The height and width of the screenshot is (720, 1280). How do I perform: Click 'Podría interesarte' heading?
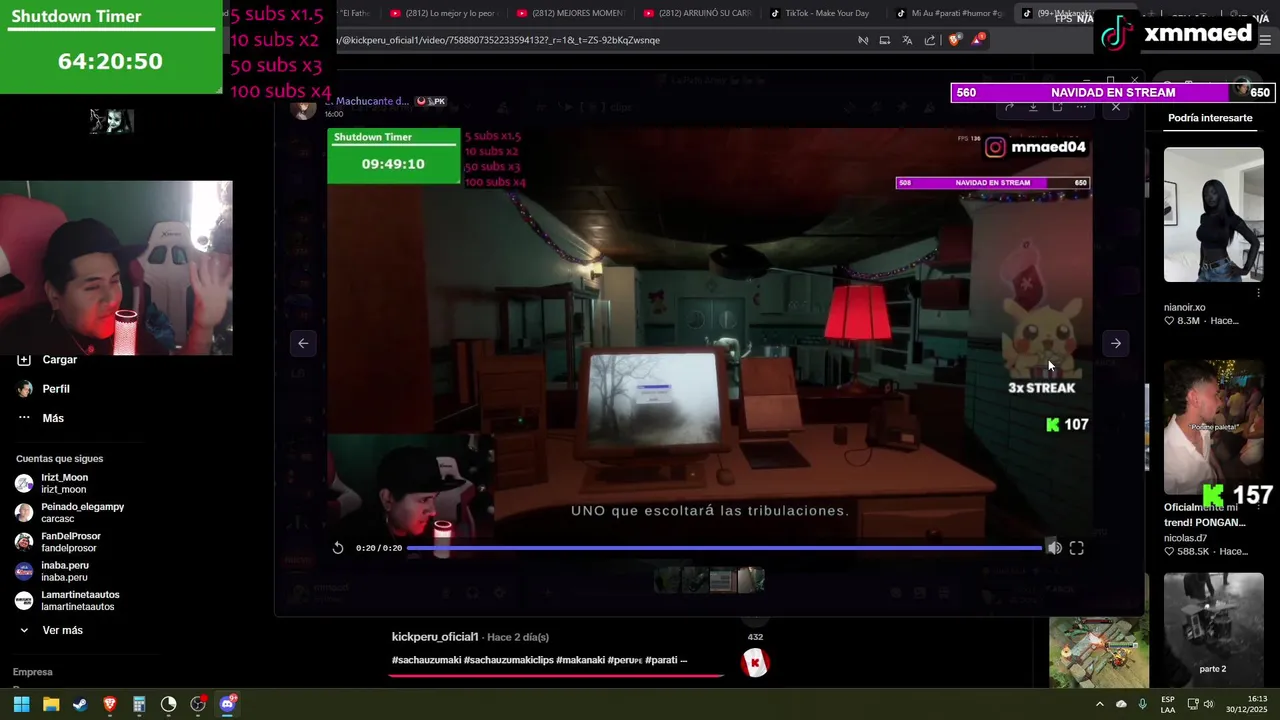tap(1210, 118)
